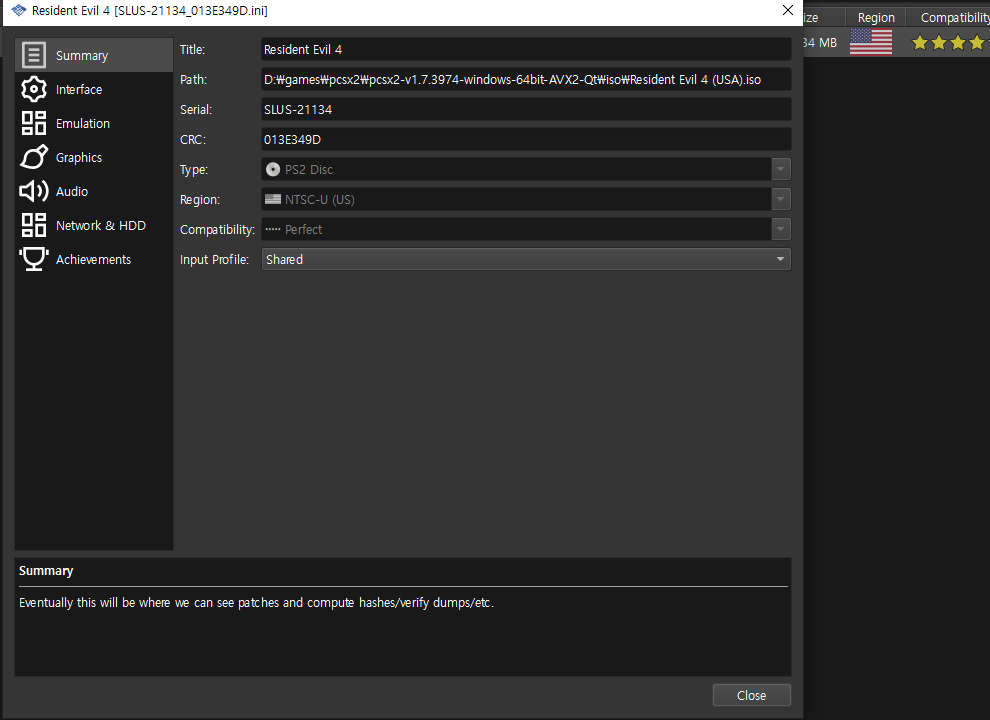Screen dimensions: 990x720
Task: Click the Path input field
Action: point(526,80)
